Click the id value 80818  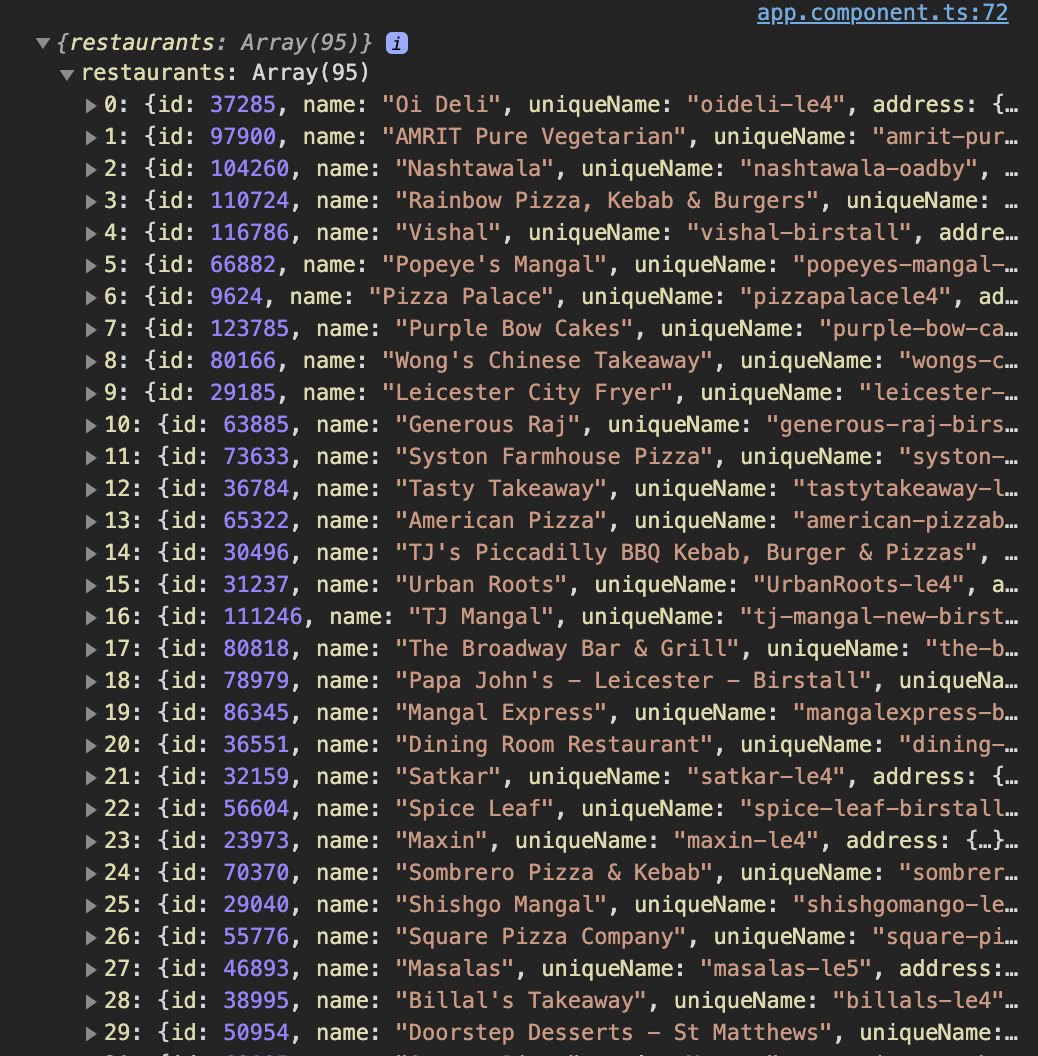(256, 649)
